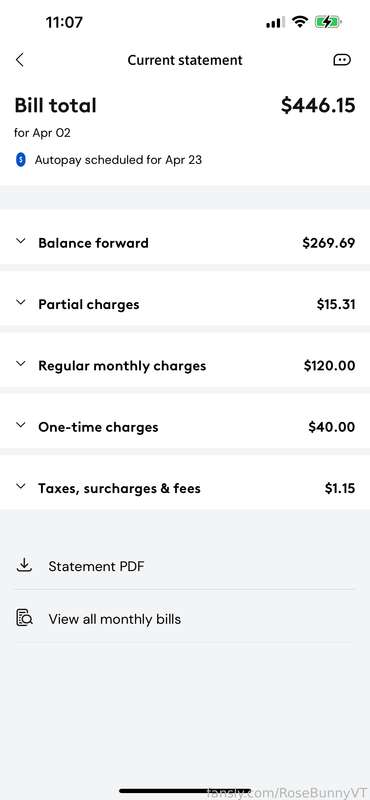
Task: Tap the blue autopay dollar icon
Action: tap(20, 160)
